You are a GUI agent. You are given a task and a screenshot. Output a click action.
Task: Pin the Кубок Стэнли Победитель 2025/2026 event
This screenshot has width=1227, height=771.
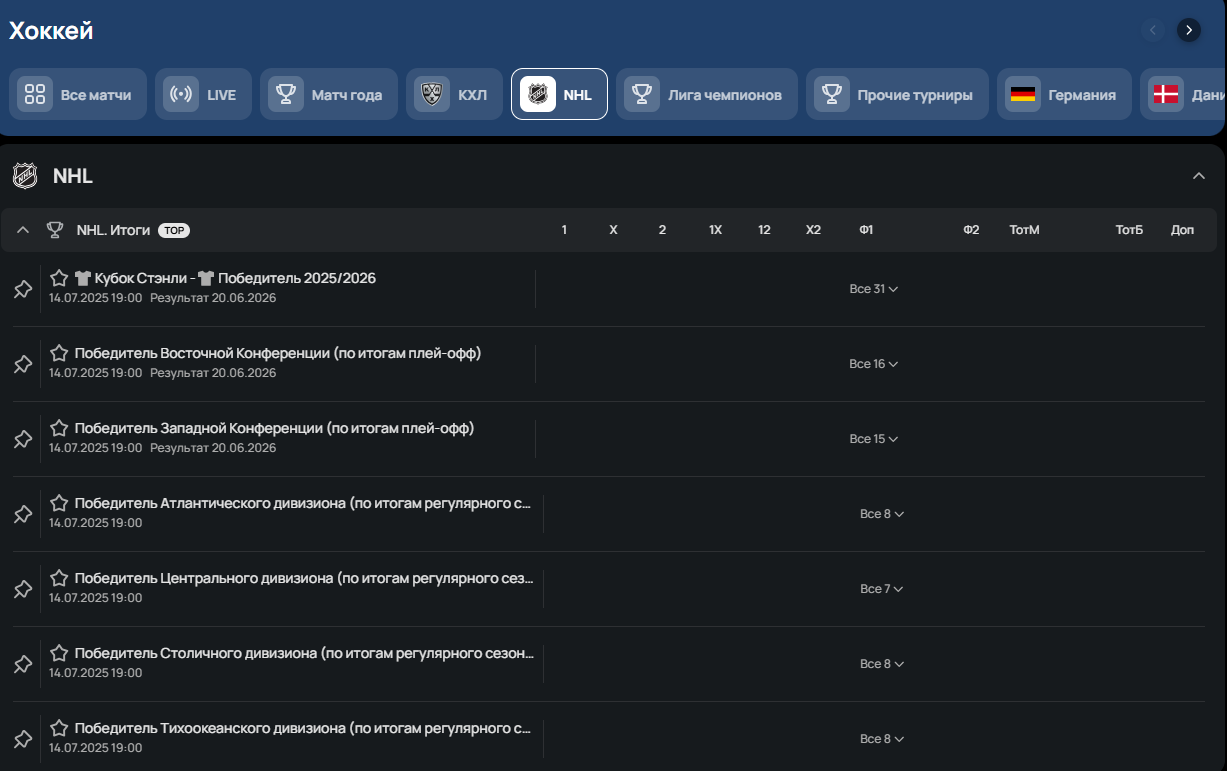(22, 289)
